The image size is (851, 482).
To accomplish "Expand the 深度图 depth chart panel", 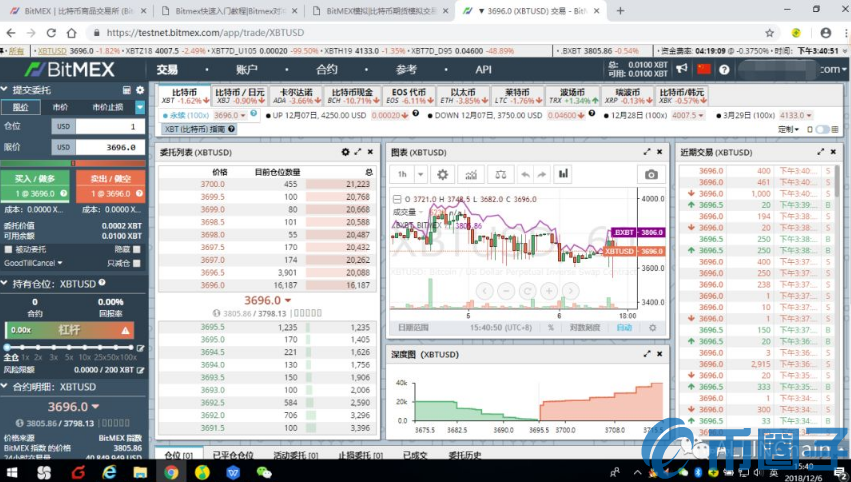I will (x=647, y=354).
